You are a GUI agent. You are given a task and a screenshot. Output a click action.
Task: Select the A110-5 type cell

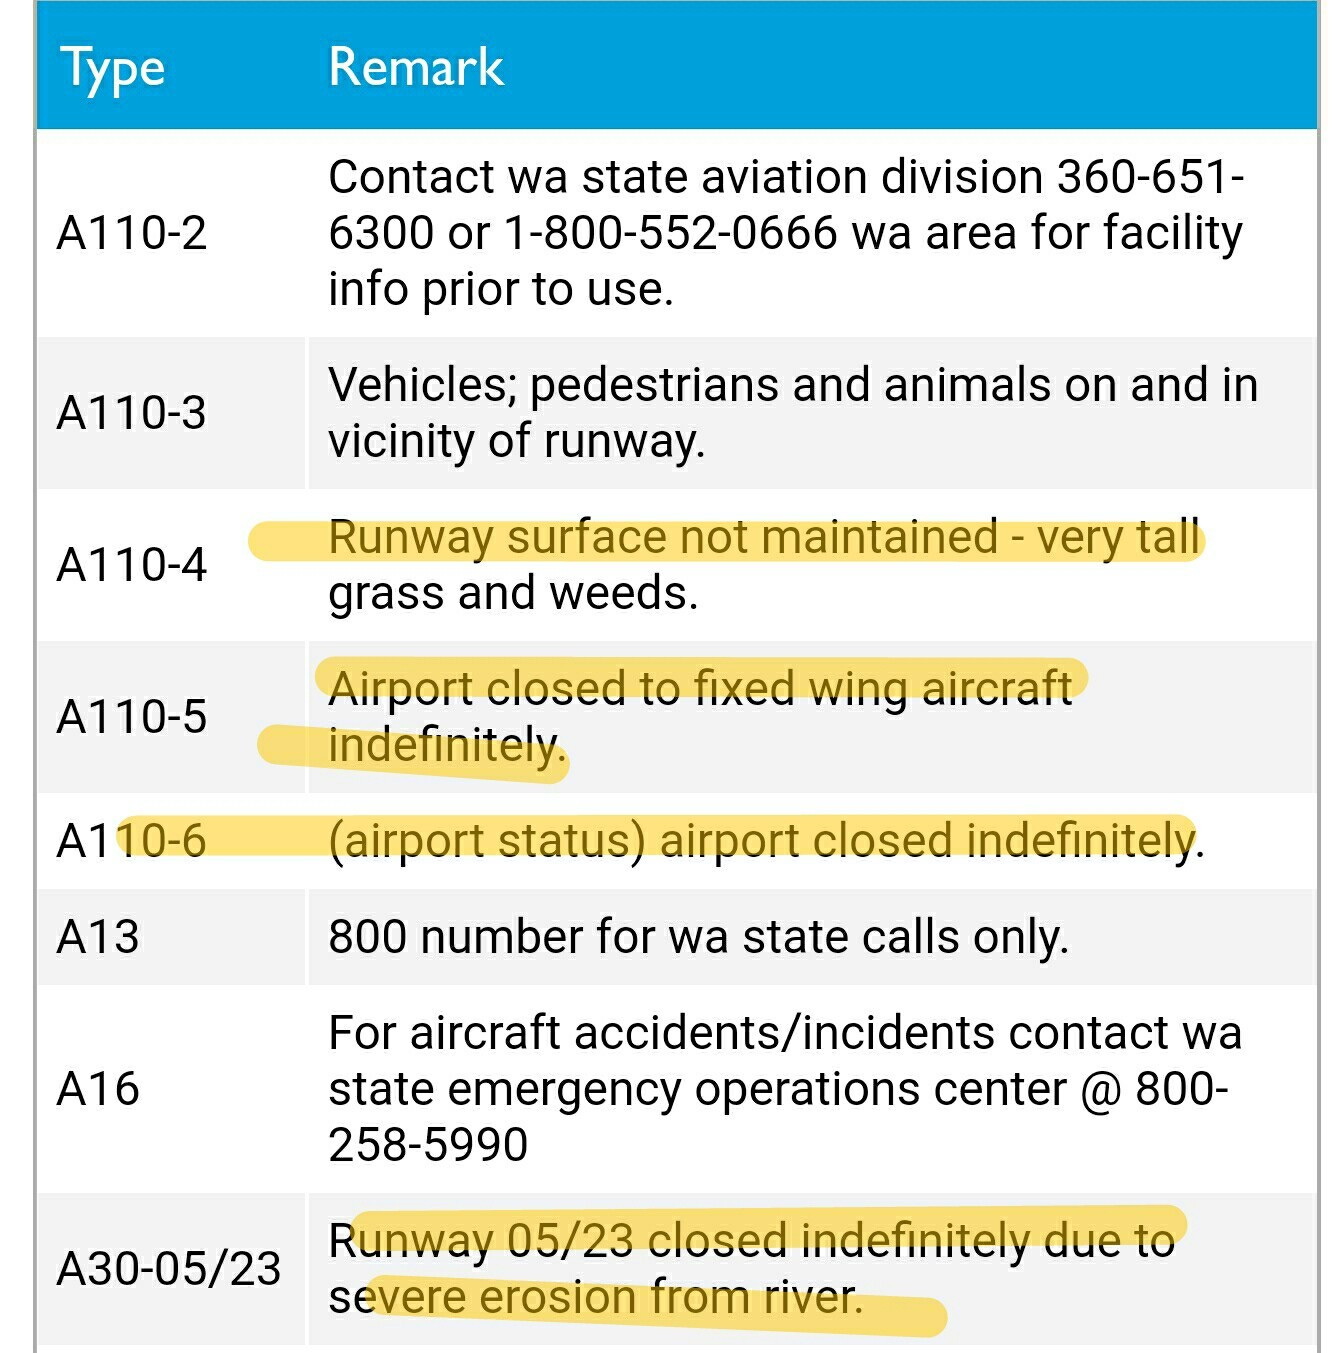pos(132,716)
